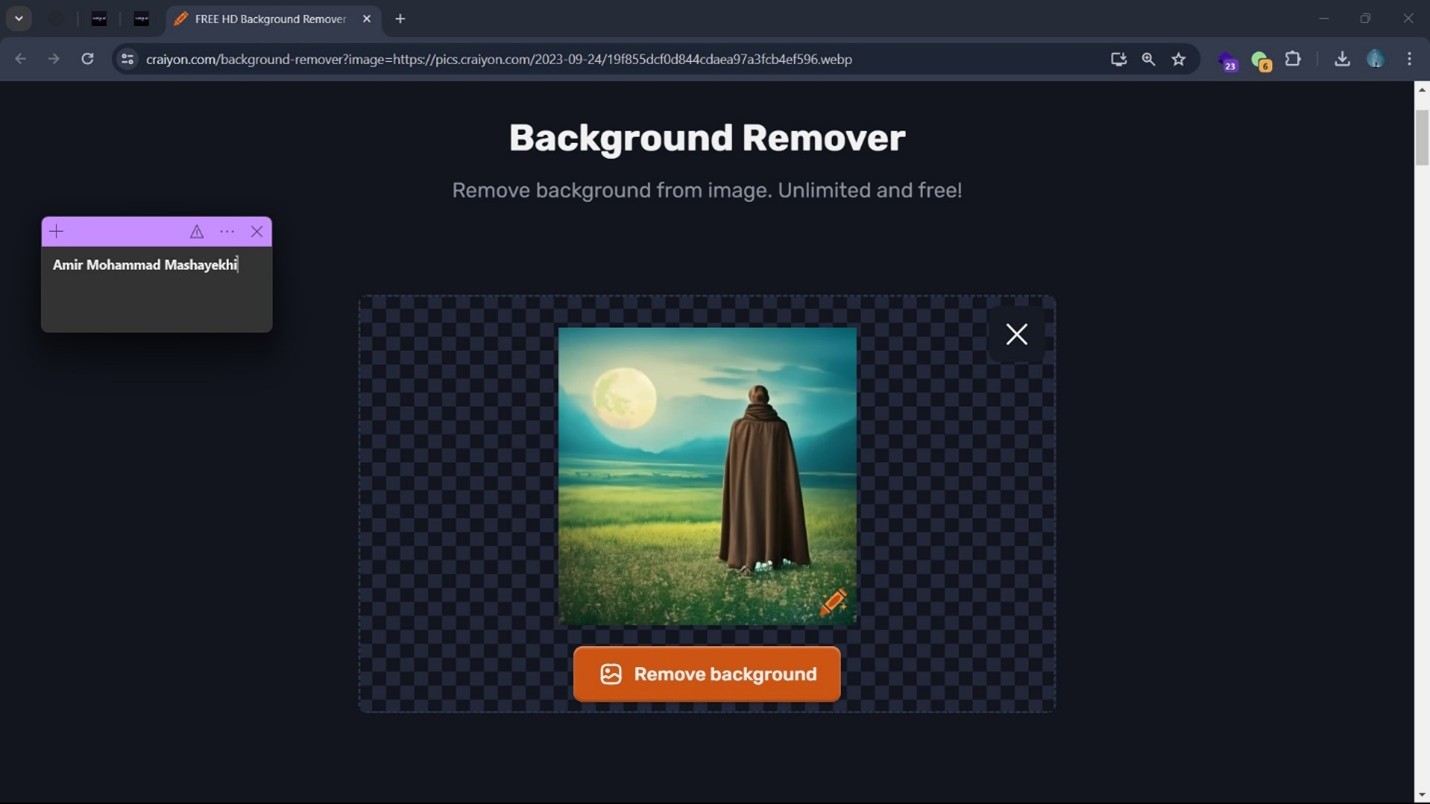This screenshot has width=1430, height=804.
Task: Open the Chrome profile avatar
Action: coord(1376,59)
